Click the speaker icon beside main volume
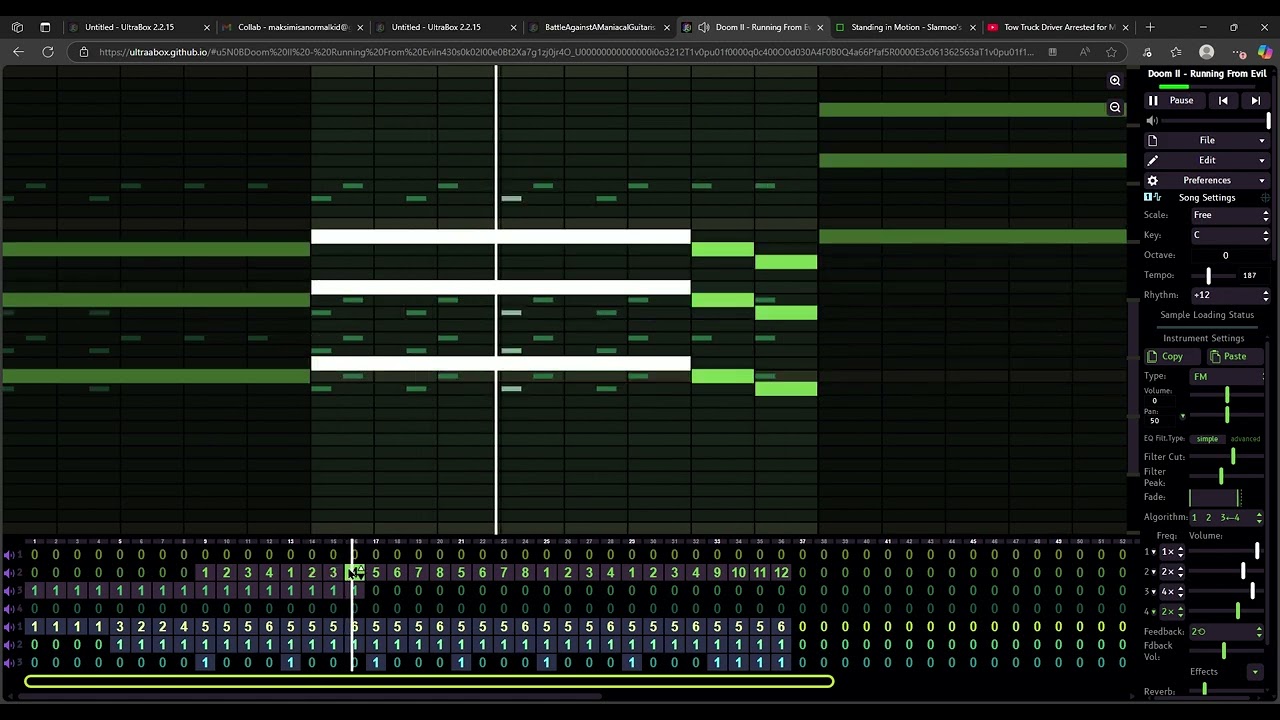 coord(1152,121)
